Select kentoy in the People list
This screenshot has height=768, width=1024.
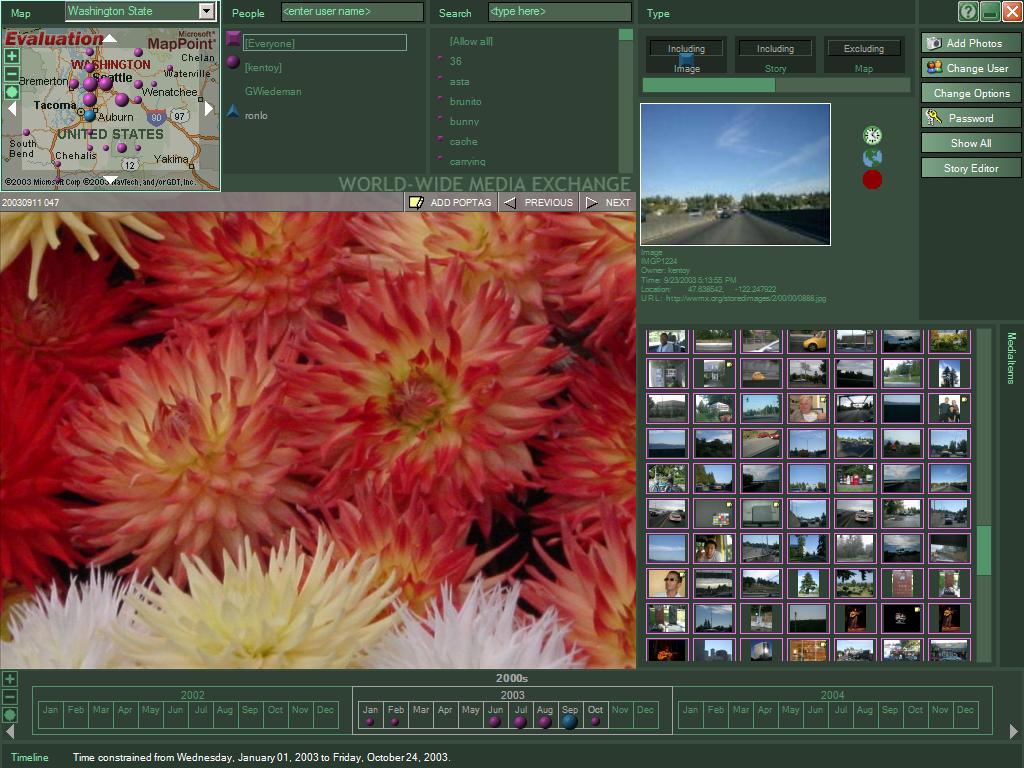point(263,67)
